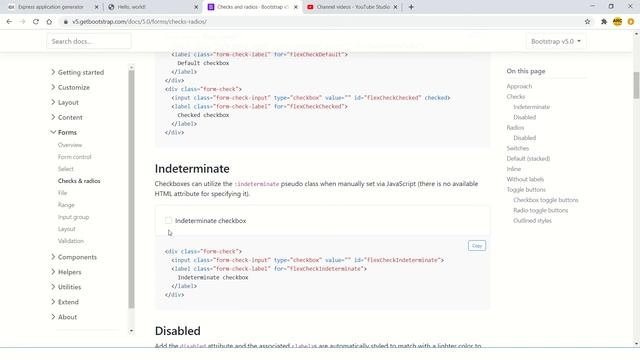Open Forms Overview page

pos(70,145)
